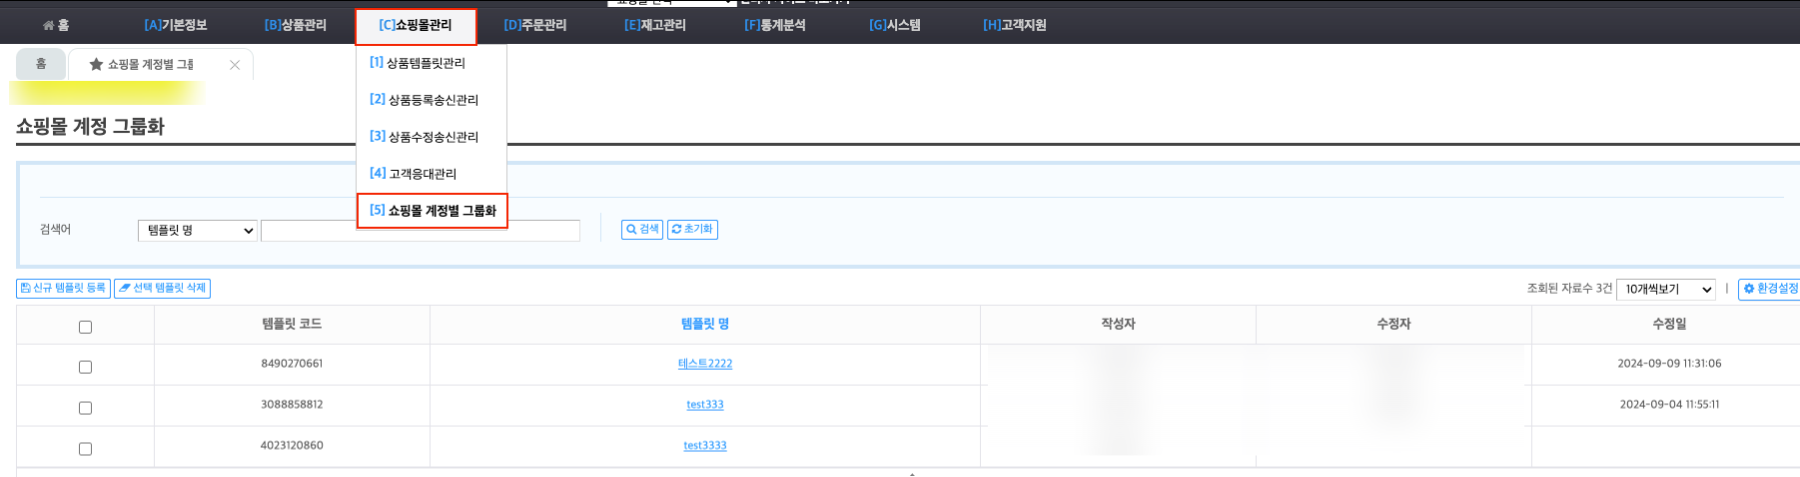
Task: Click the 작성자 column header
Action: coord(1118,324)
